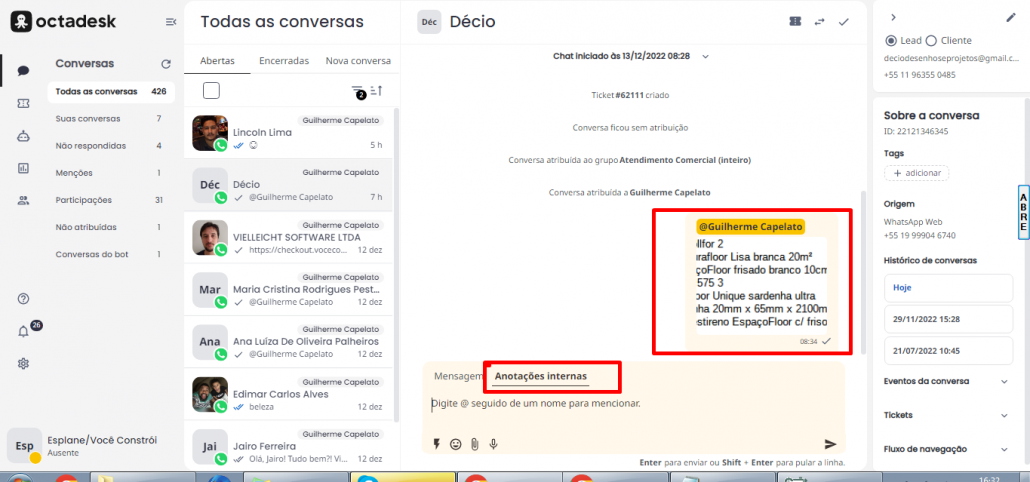Send message with paper plane icon
Image resolution: width=1030 pixels, height=482 pixels.
click(x=830, y=444)
